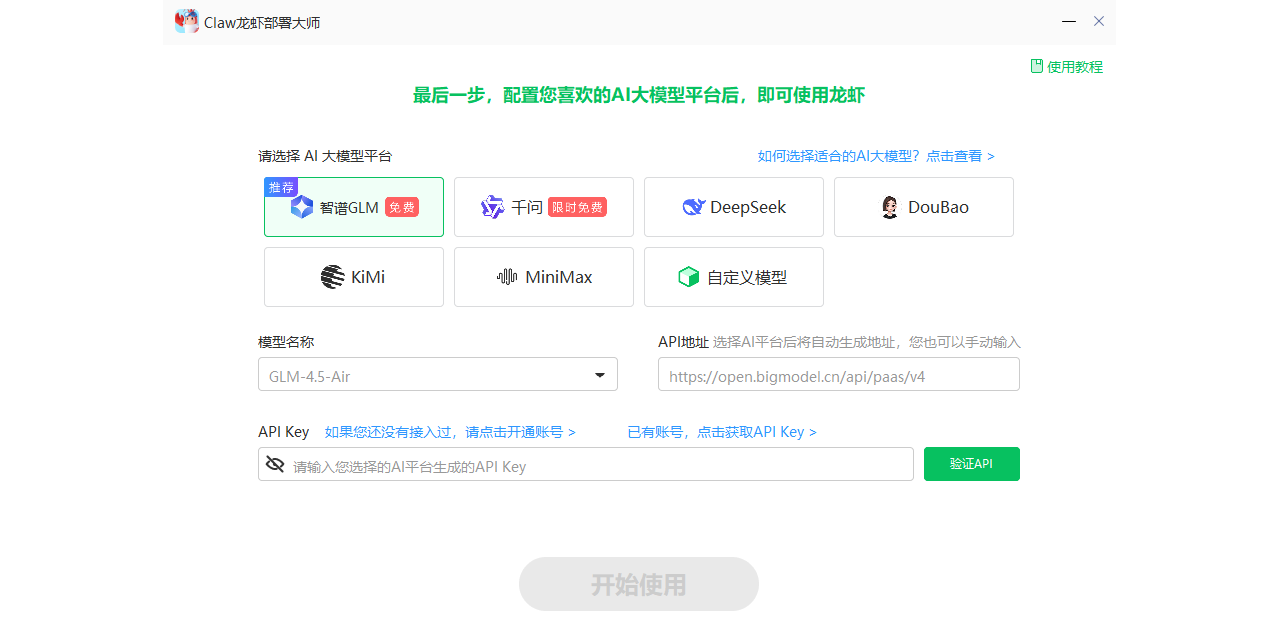Click the 开始使用 button
Image resolution: width=1280 pixels, height=640 pixels.
point(638,584)
